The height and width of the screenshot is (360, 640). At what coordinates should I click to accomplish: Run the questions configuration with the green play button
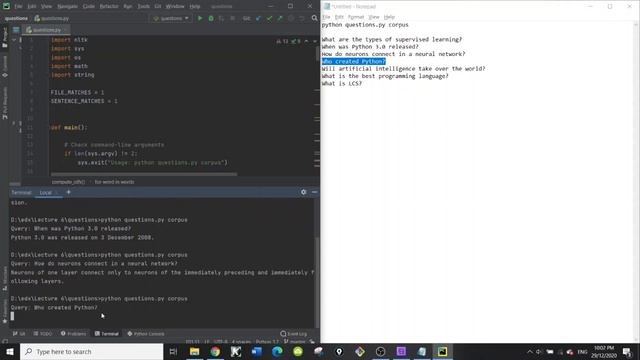200,18
